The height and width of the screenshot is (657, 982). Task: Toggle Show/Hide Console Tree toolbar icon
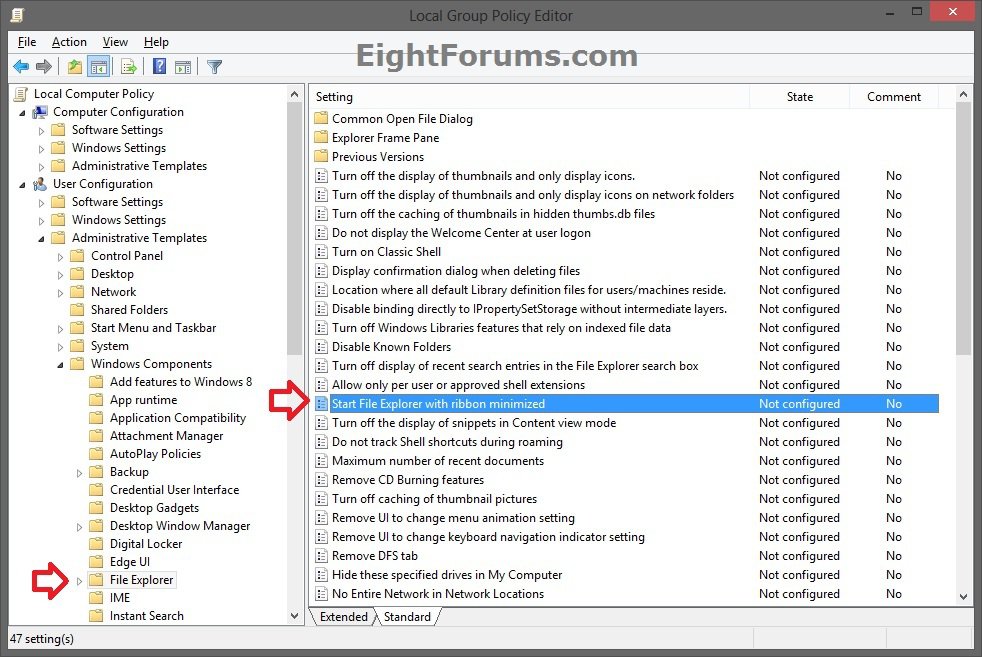[98, 67]
